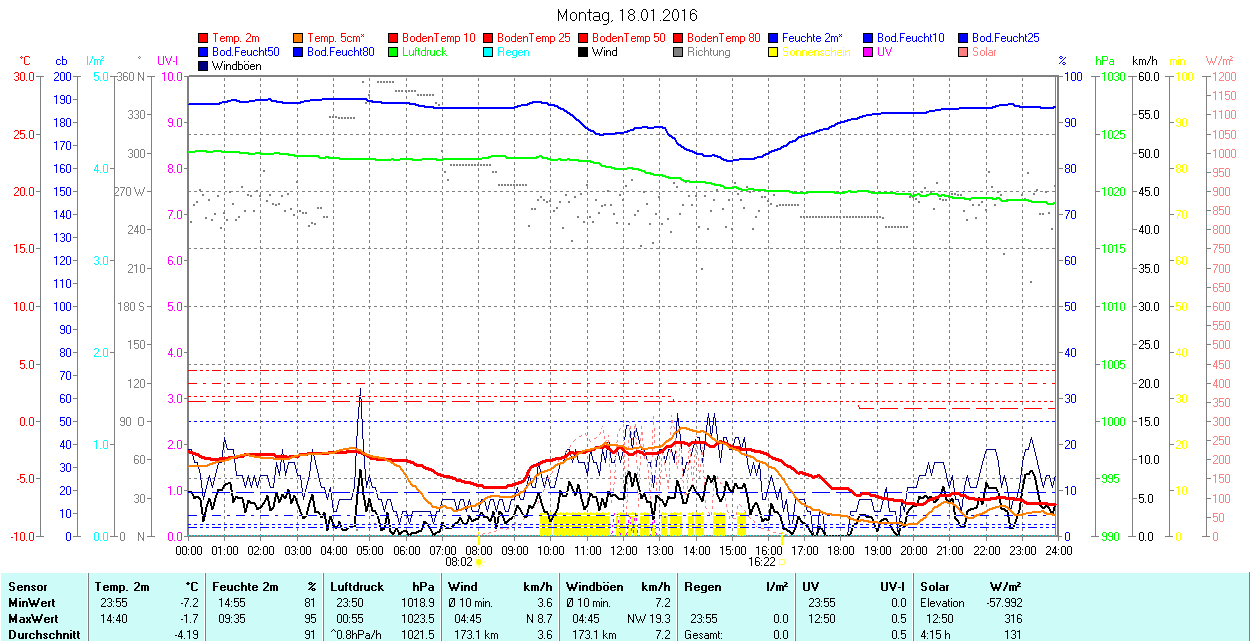
Task: Click the hPa axis unit label above chart
Action: point(1105,61)
